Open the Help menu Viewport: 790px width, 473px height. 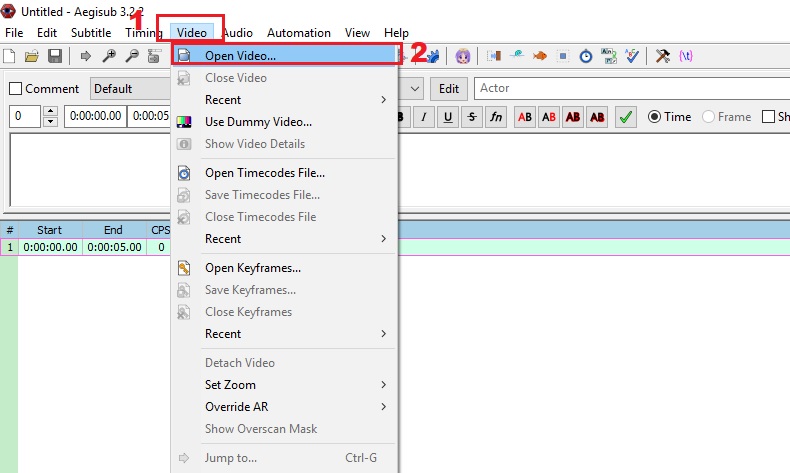click(396, 33)
